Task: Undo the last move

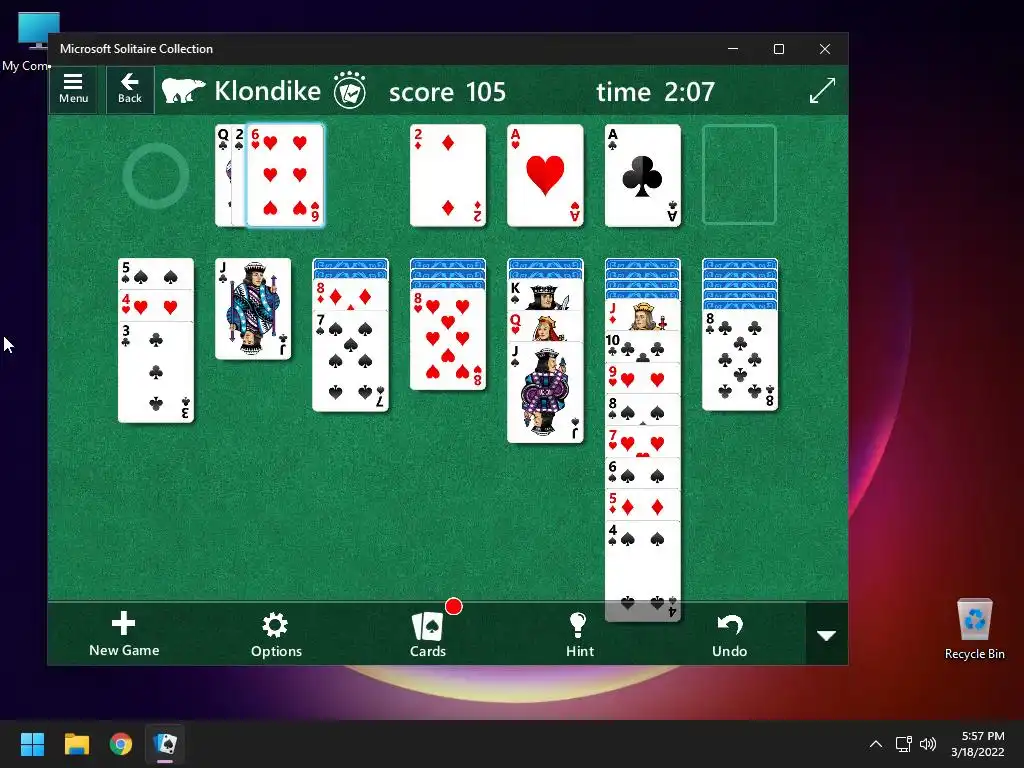Action: click(729, 634)
